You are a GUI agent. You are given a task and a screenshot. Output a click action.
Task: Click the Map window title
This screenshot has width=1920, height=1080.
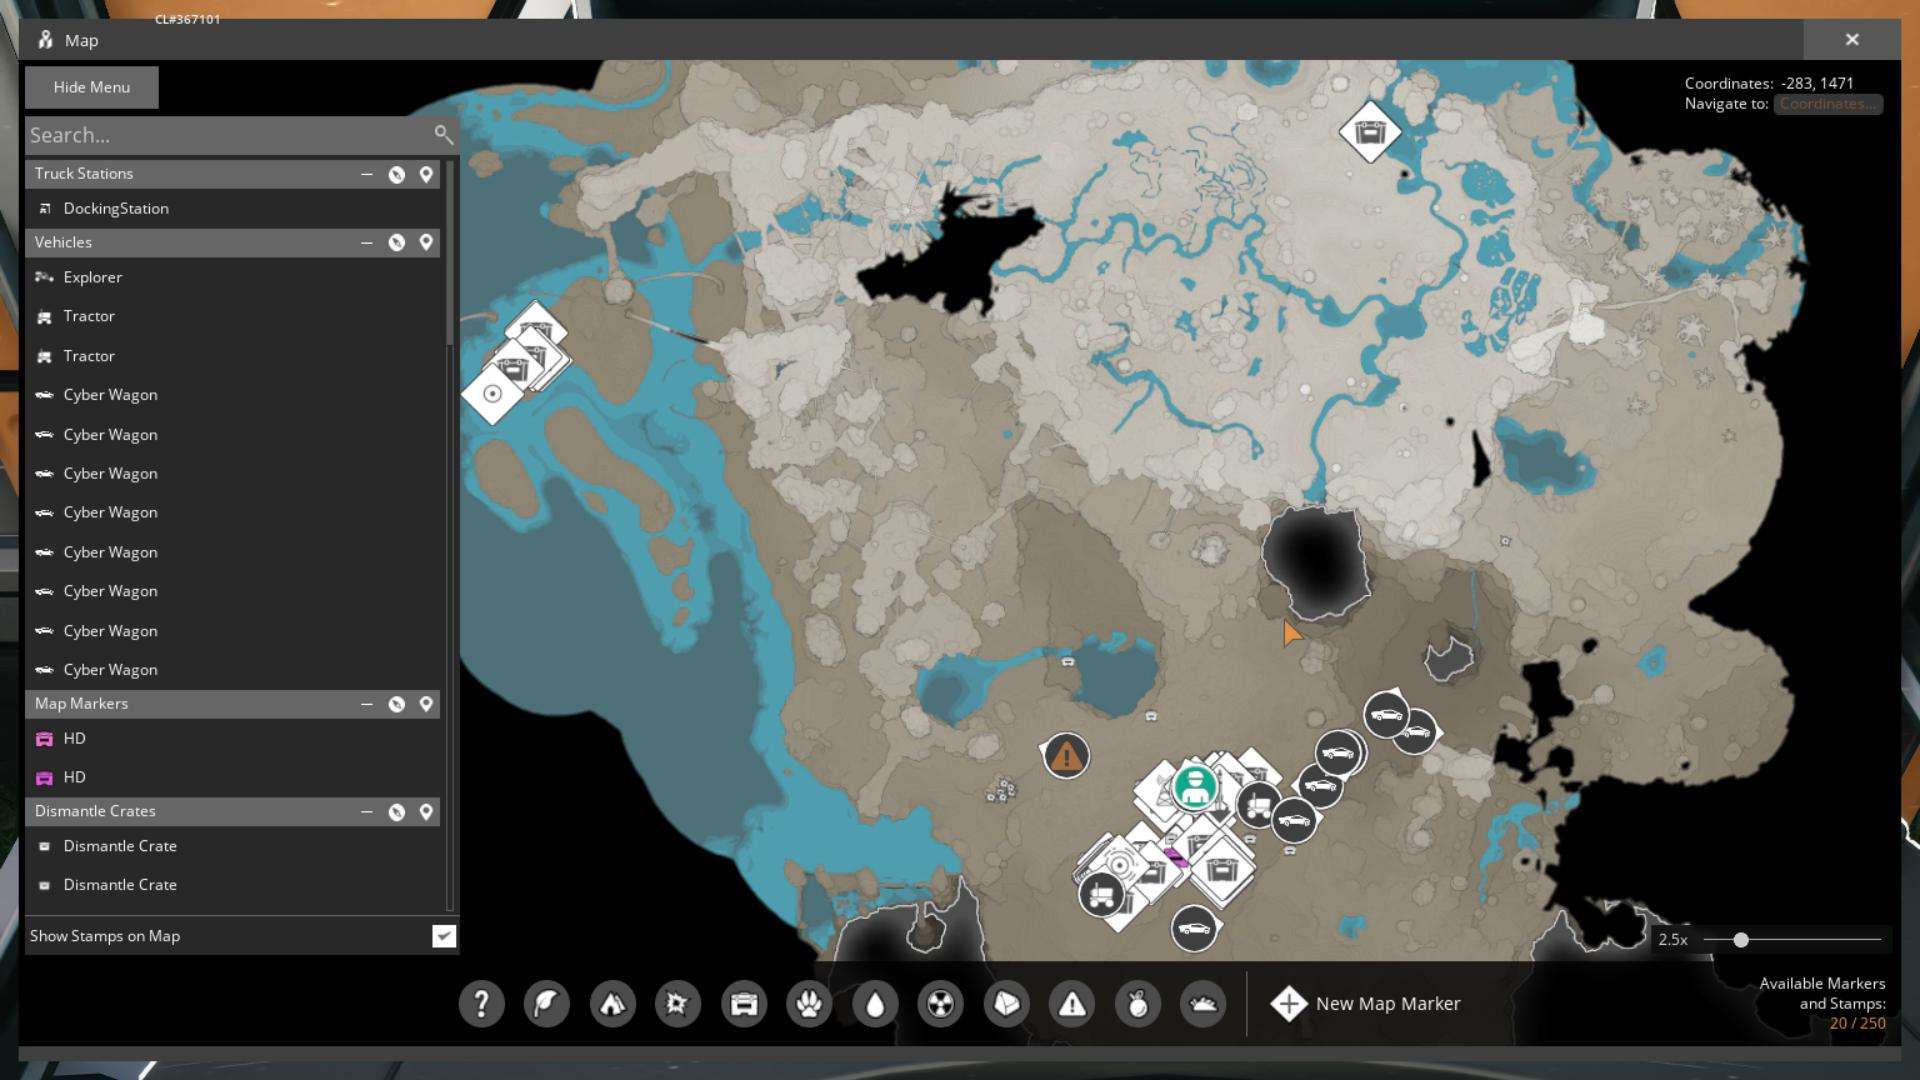pyautogui.click(x=82, y=40)
